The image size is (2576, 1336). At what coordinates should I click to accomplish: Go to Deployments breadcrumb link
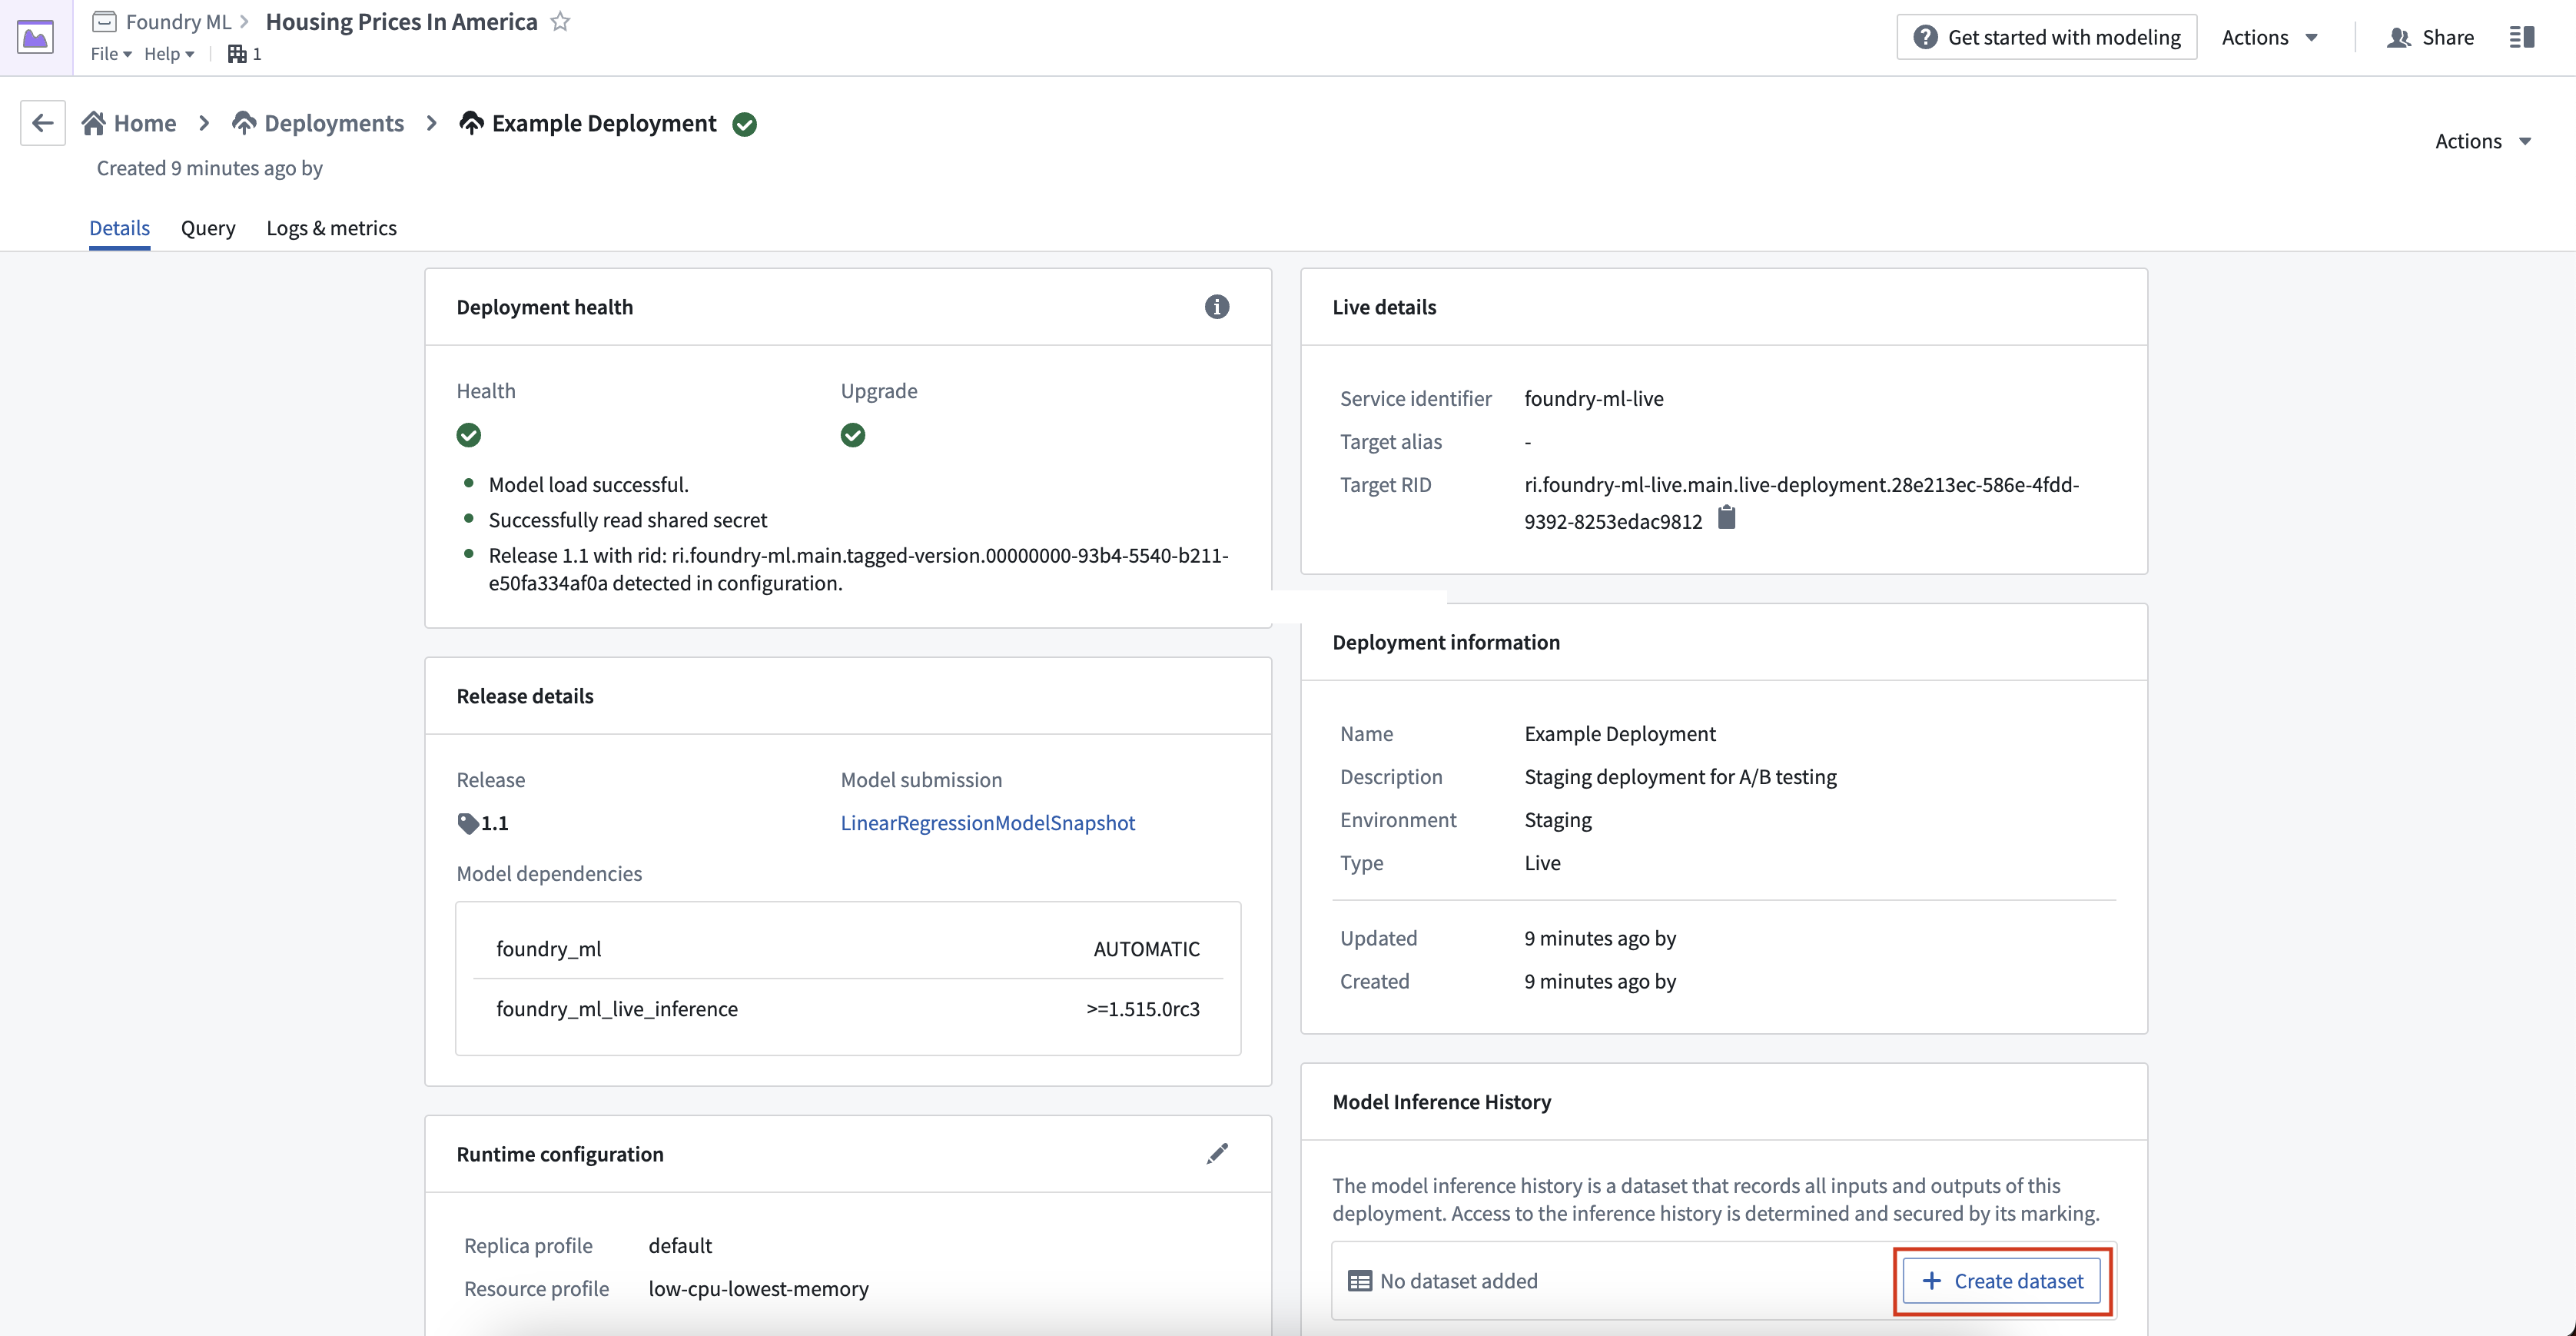click(318, 123)
